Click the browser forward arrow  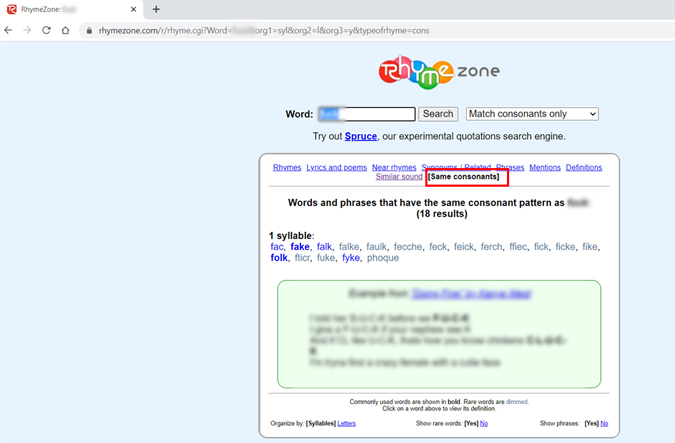27,30
